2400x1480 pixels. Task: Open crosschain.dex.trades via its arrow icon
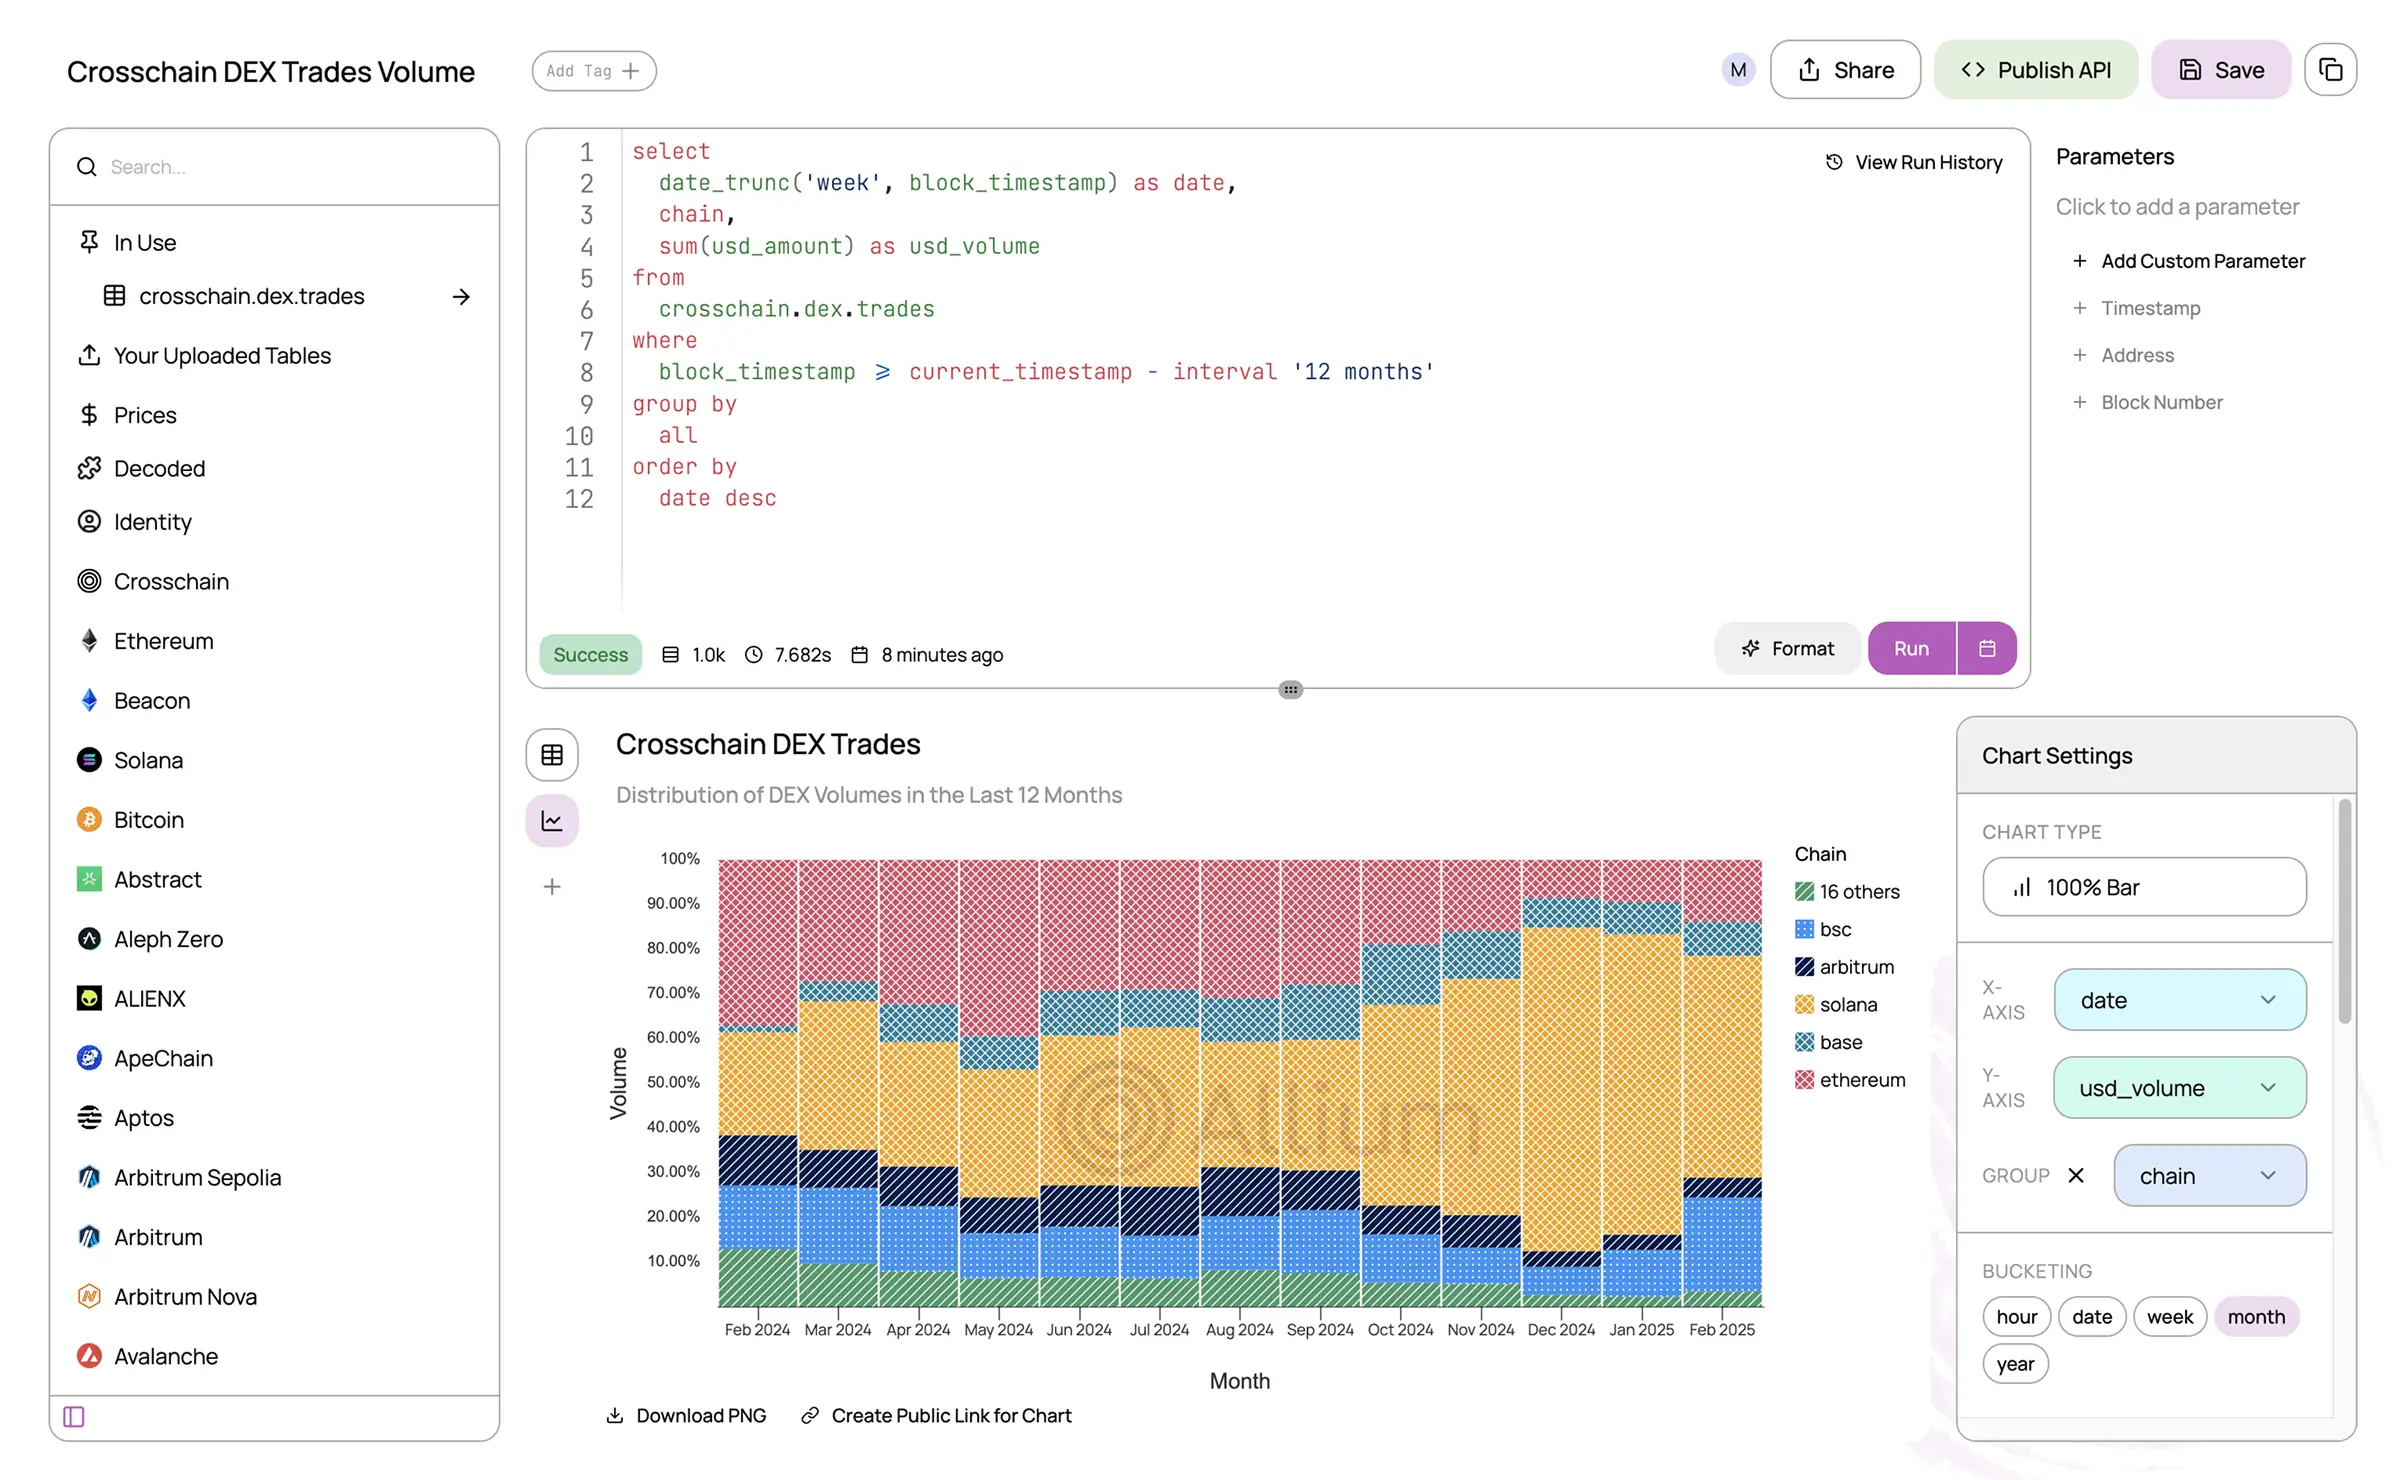click(461, 296)
